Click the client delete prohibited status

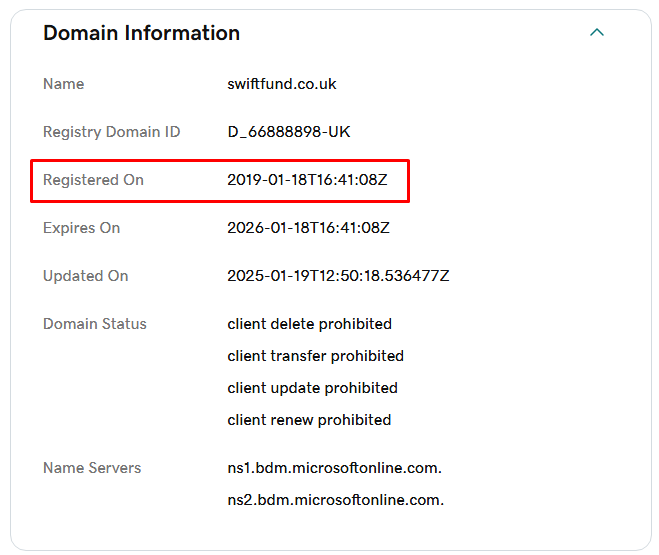coord(309,324)
